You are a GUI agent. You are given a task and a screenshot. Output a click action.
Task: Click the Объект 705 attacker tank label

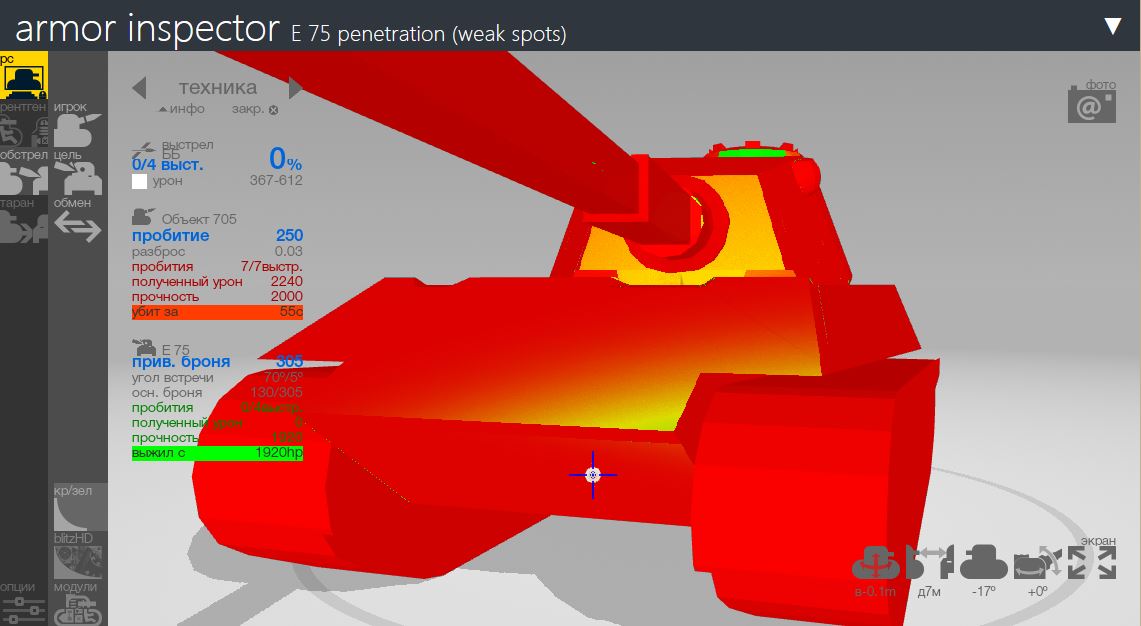(x=184, y=218)
